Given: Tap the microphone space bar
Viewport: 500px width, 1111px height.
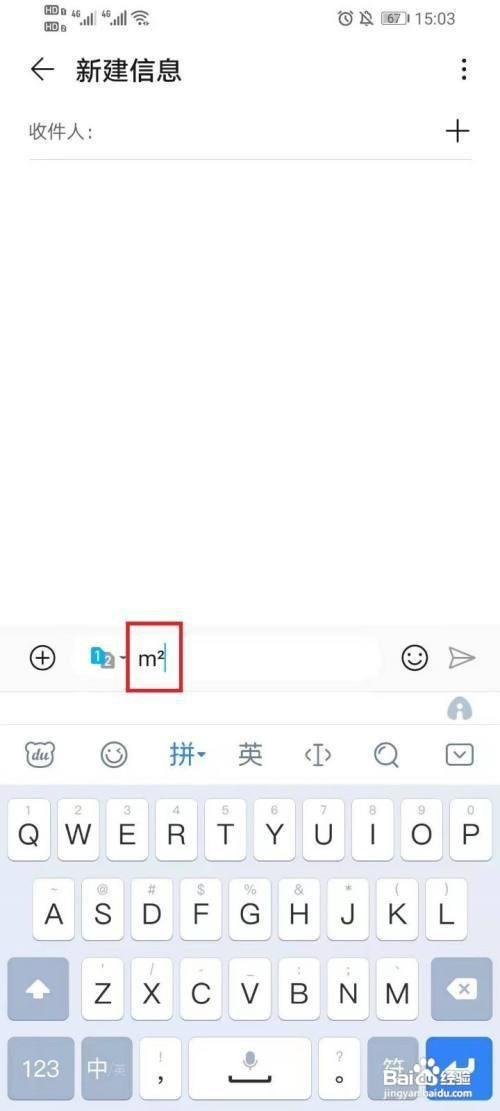Looking at the screenshot, I should [250, 1068].
